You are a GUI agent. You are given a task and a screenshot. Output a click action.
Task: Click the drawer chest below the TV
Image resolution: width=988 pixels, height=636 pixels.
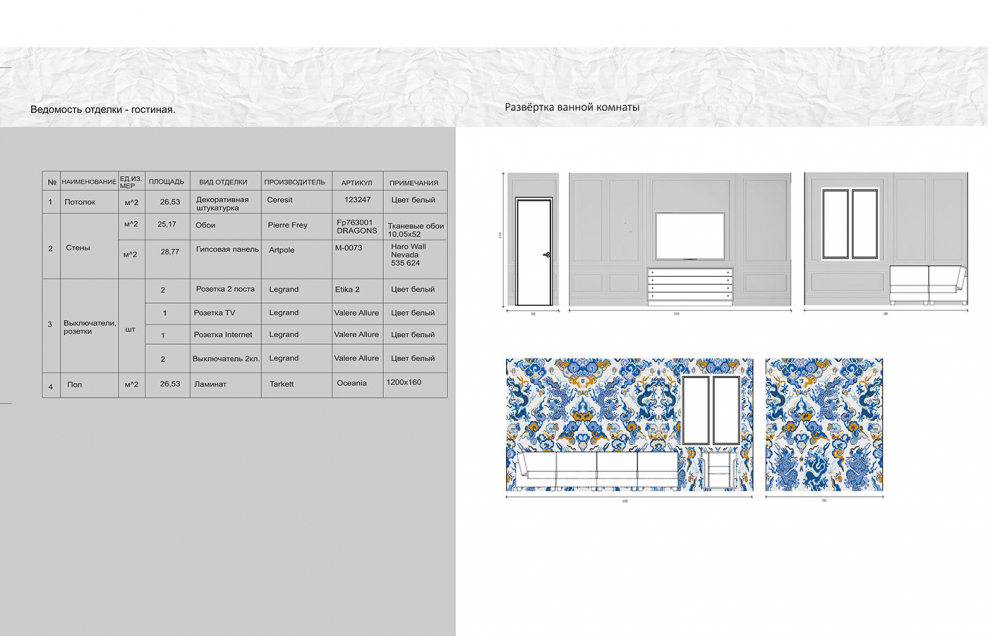point(689,284)
